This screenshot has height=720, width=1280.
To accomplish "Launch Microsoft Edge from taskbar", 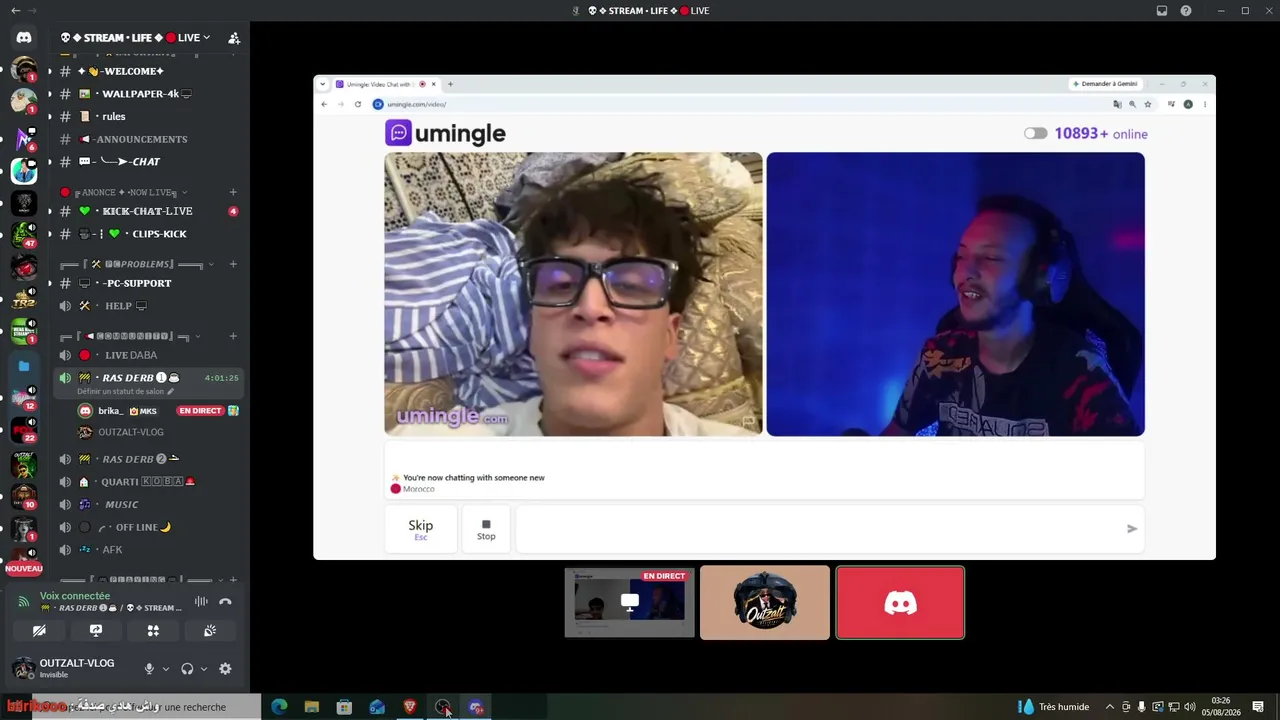I will pos(279,707).
